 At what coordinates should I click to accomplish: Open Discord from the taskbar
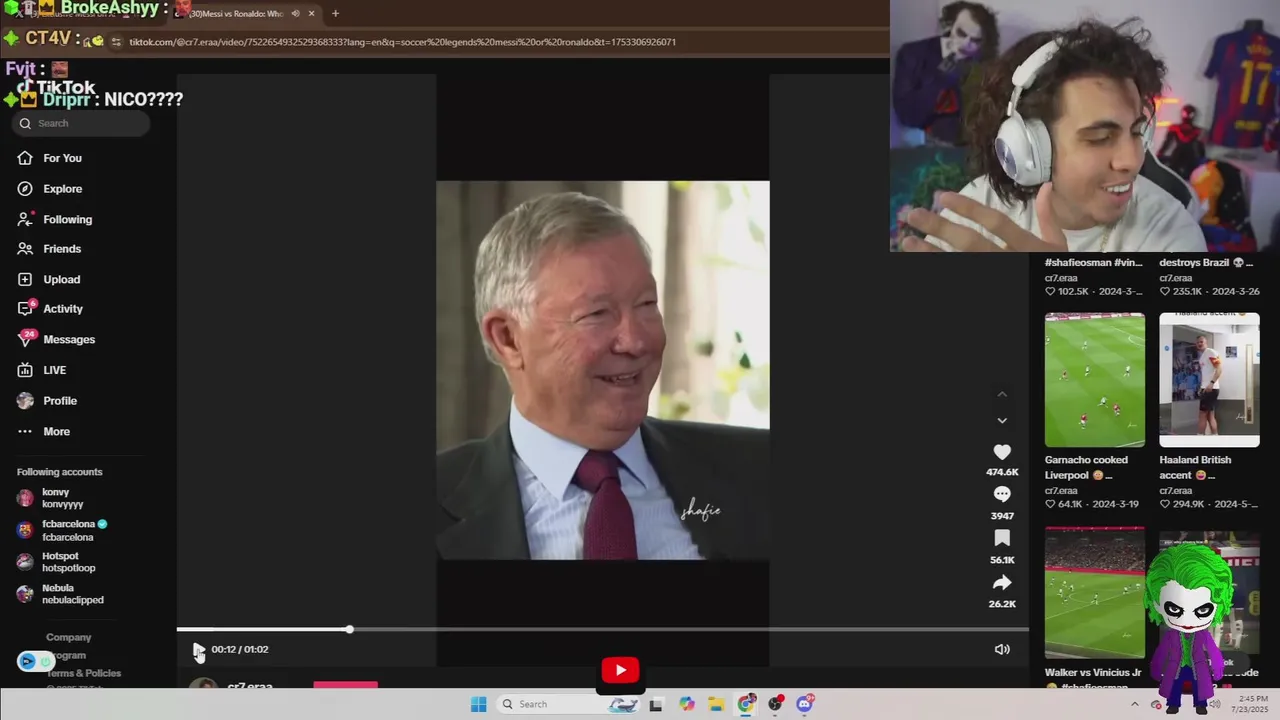point(805,704)
